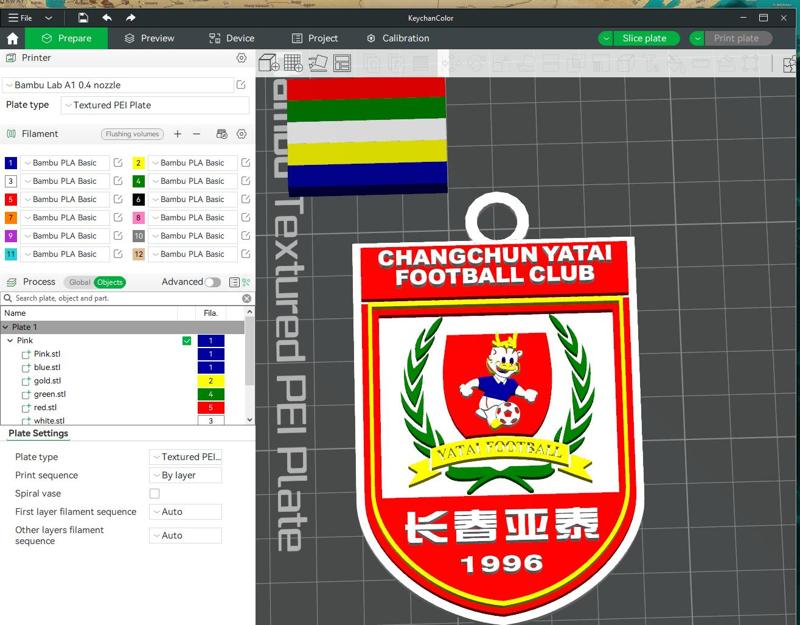
Task: Edit filament 8 preset
Action: (245, 217)
